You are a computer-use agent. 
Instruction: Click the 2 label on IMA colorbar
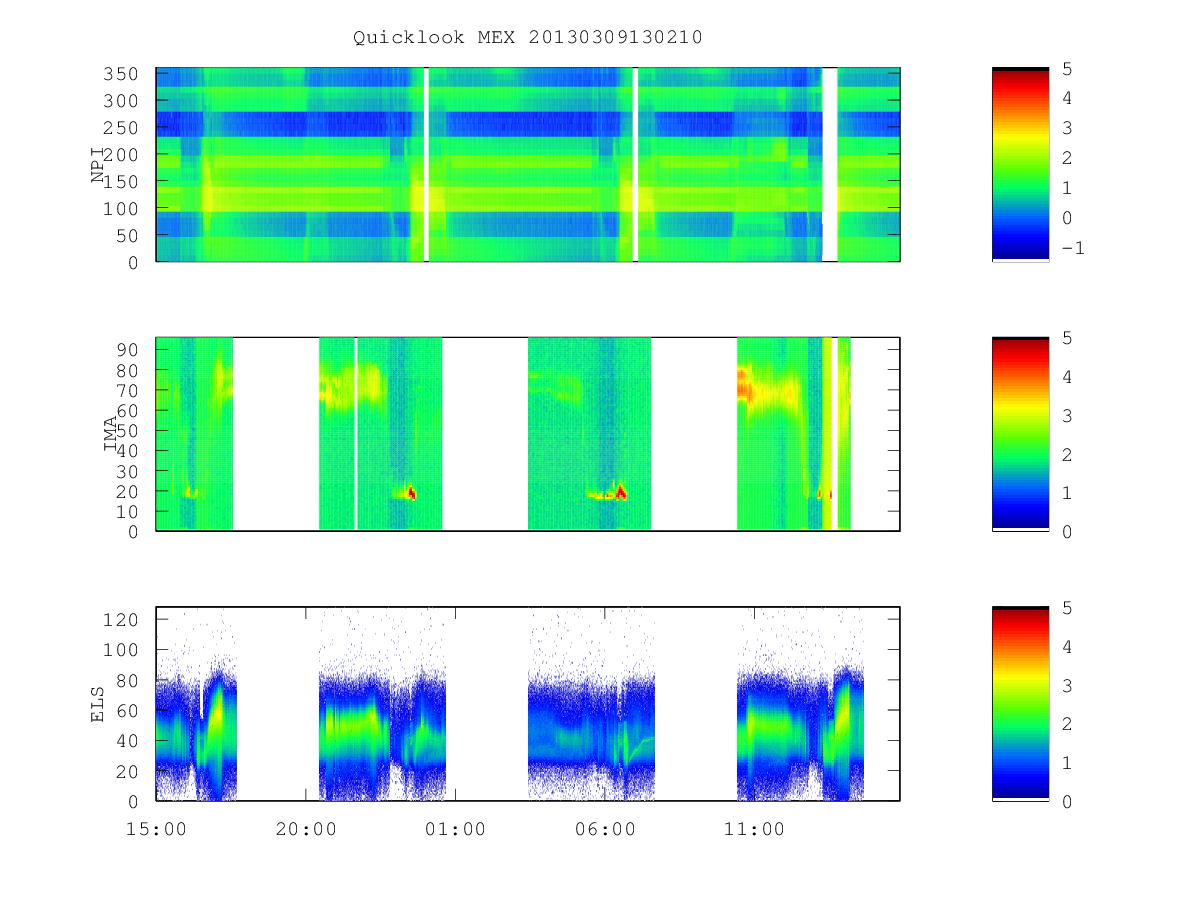coord(1065,455)
